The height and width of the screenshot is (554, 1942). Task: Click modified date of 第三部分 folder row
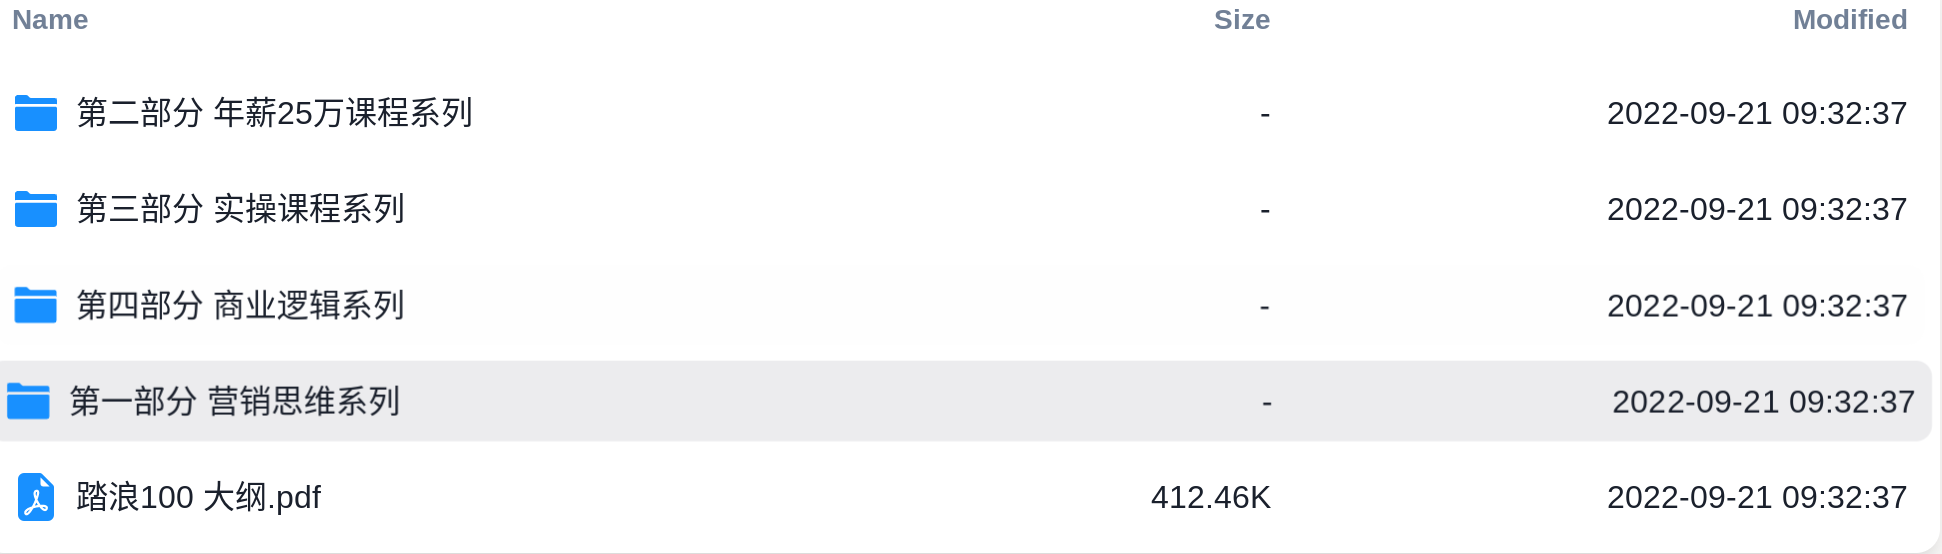click(x=1757, y=209)
